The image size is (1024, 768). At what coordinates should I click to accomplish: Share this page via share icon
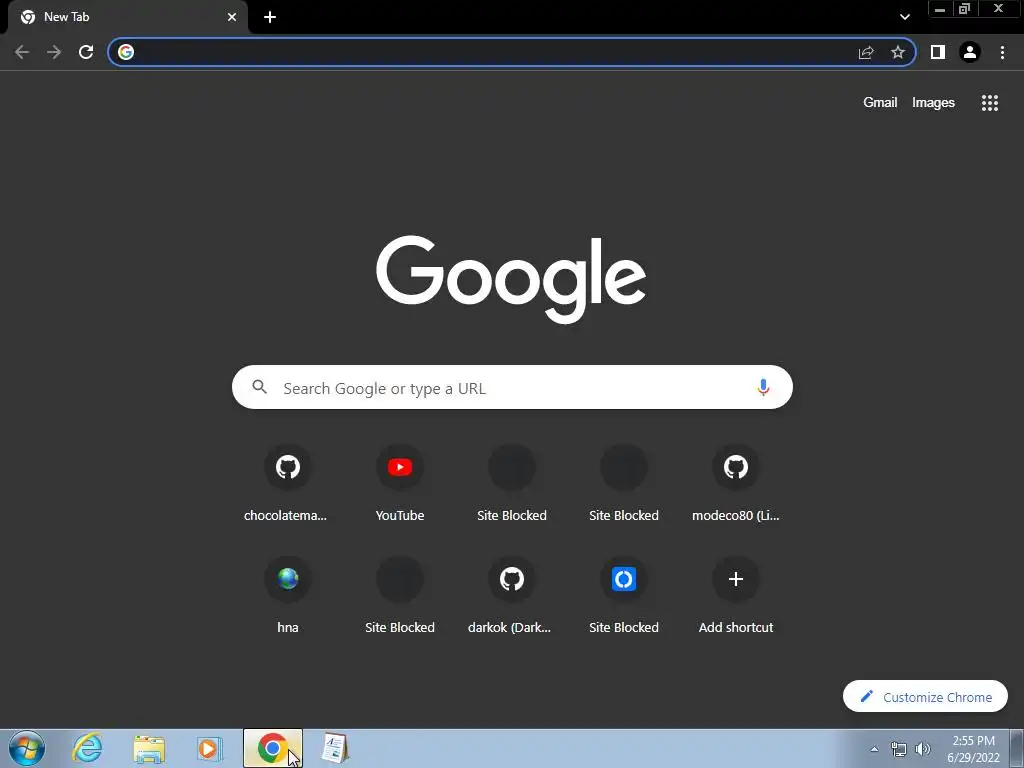pos(866,52)
